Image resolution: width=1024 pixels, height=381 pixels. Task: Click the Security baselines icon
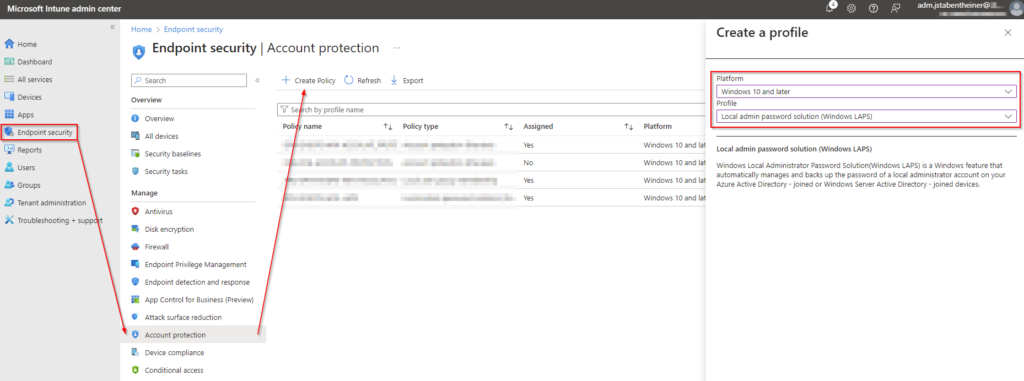tap(135, 154)
